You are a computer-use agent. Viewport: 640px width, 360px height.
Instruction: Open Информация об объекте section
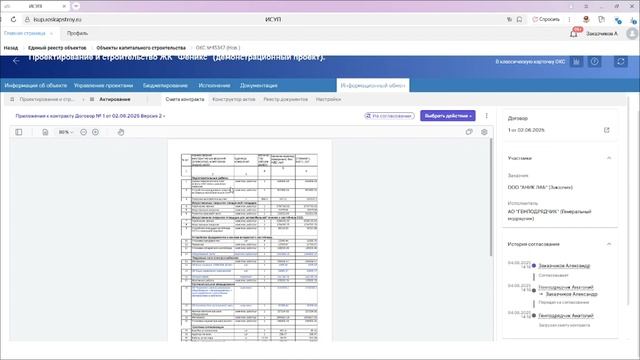pos(36,85)
